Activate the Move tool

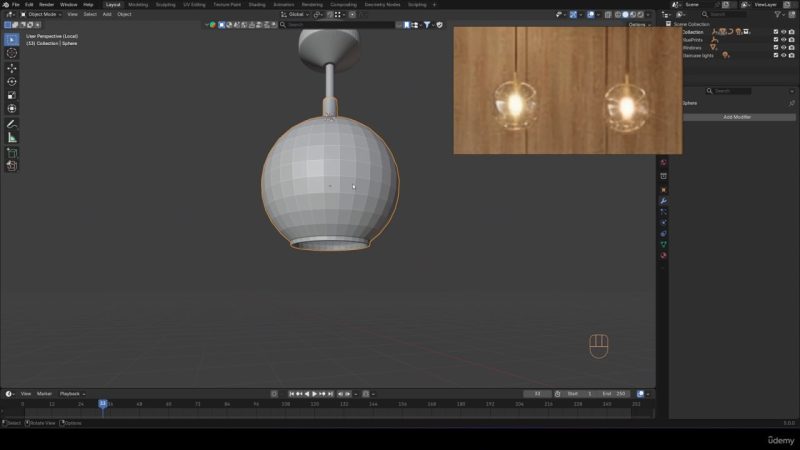[x=12, y=68]
